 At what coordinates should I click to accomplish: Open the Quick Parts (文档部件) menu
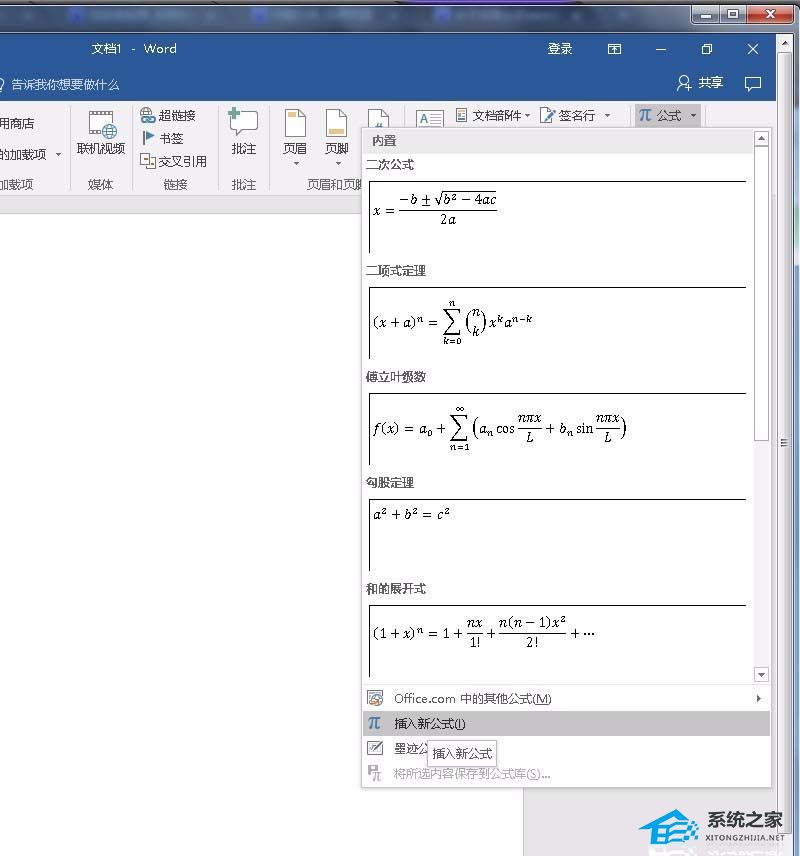493,115
